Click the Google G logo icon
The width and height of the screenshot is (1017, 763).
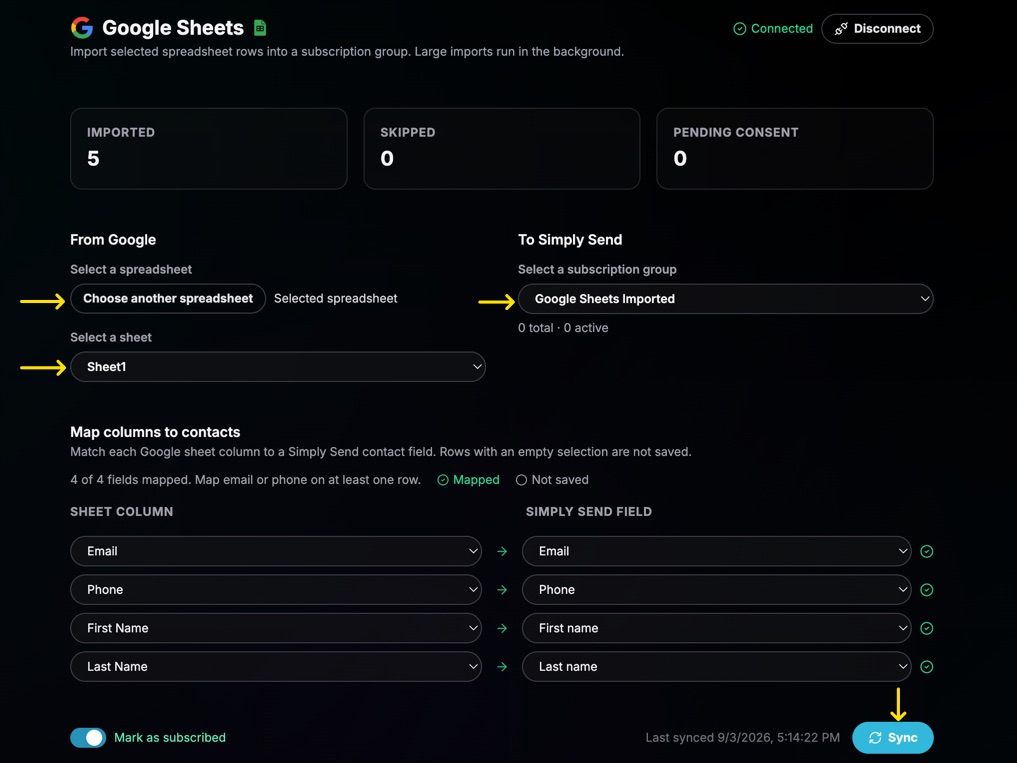pyautogui.click(x=82, y=28)
